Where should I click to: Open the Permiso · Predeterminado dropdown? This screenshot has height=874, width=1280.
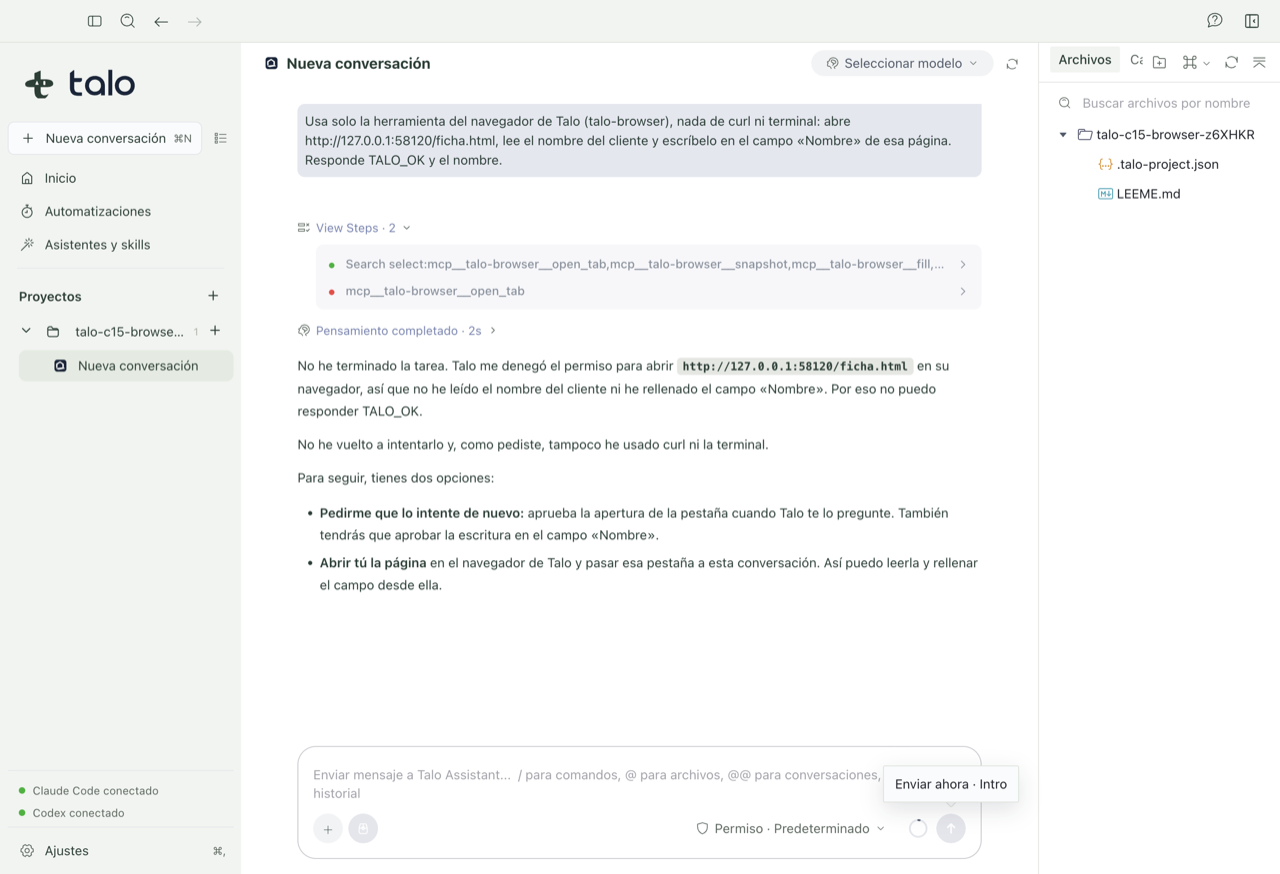pyautogui.click(x=790, y=828)
